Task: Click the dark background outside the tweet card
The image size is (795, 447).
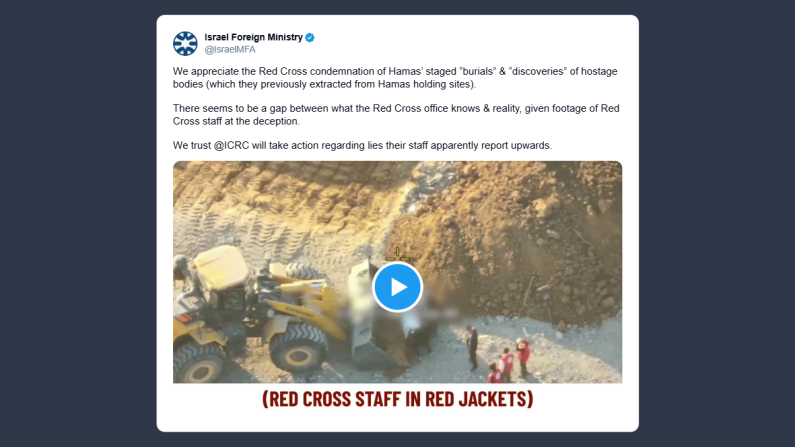Action: [x=76, y=223]
